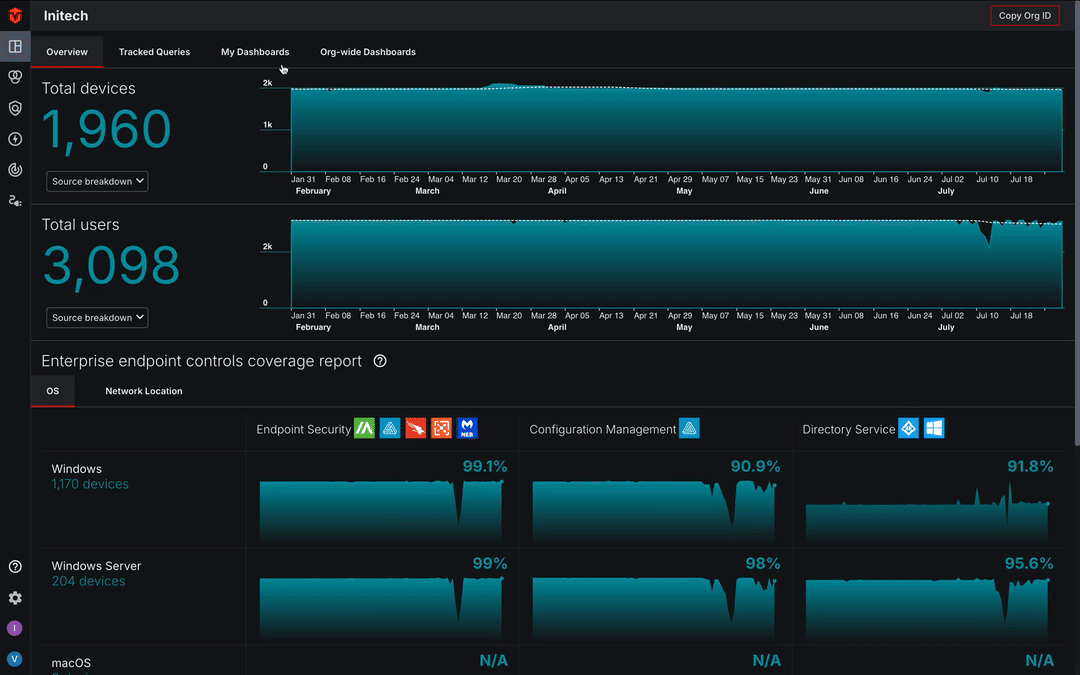Click the Azure AD diamond icon
The height and width of the screenshot is (675, 1080).
click(908, 428)
